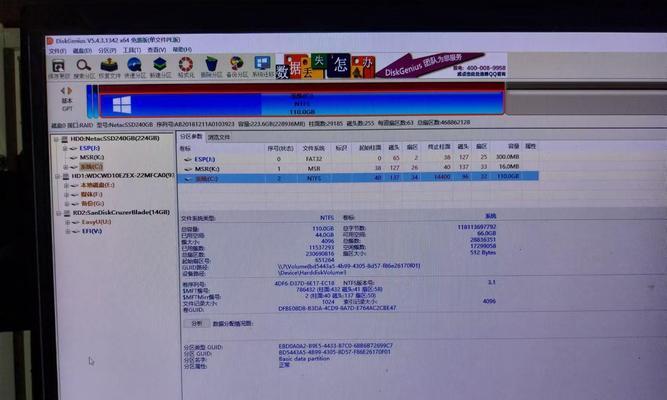Expand the EasyU(U:) tree node
Viewport: 667px width, 400px height.
coord(67,222)
